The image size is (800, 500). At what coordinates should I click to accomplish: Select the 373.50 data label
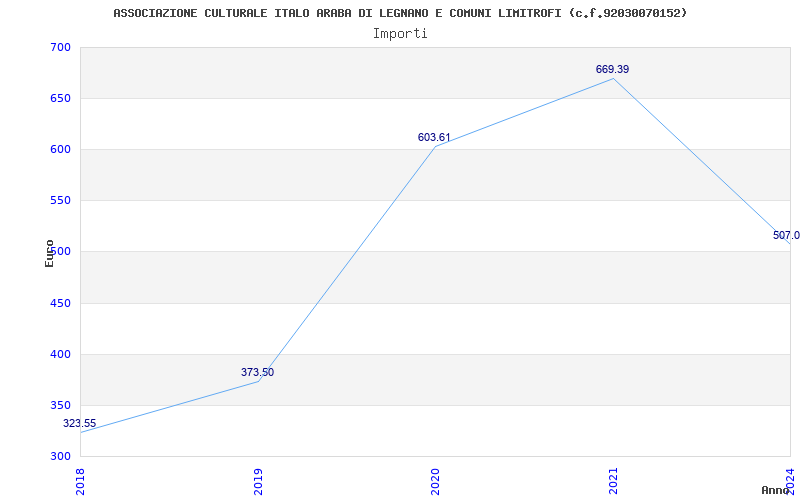pos(258,372)
